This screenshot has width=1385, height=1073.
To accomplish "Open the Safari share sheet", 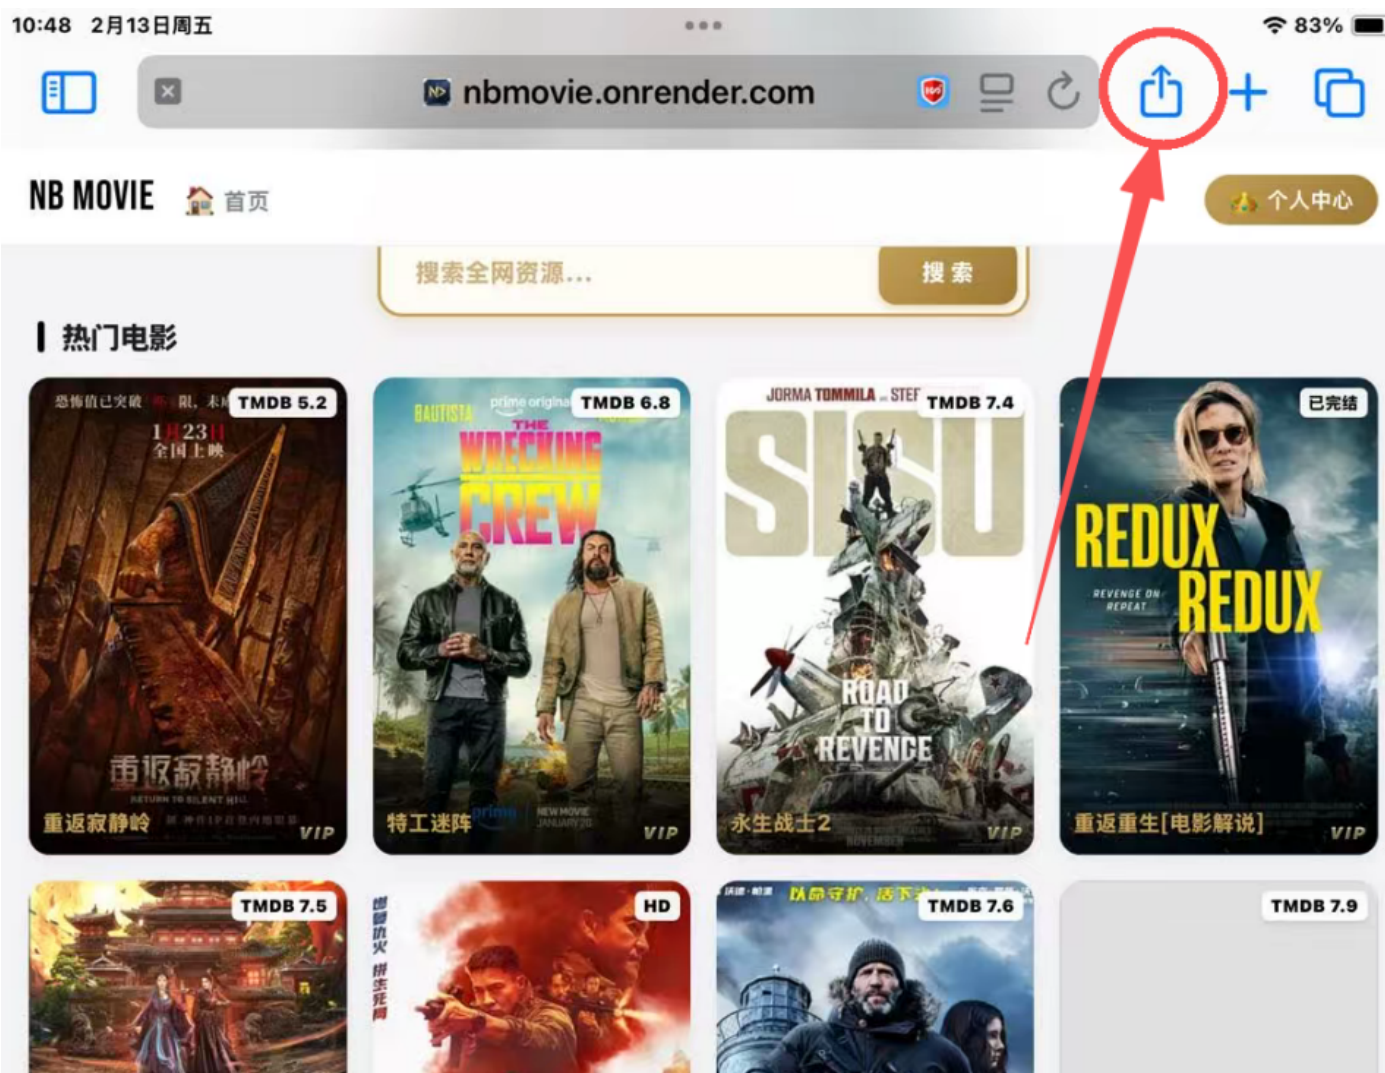I will (x=1161, y=91).
